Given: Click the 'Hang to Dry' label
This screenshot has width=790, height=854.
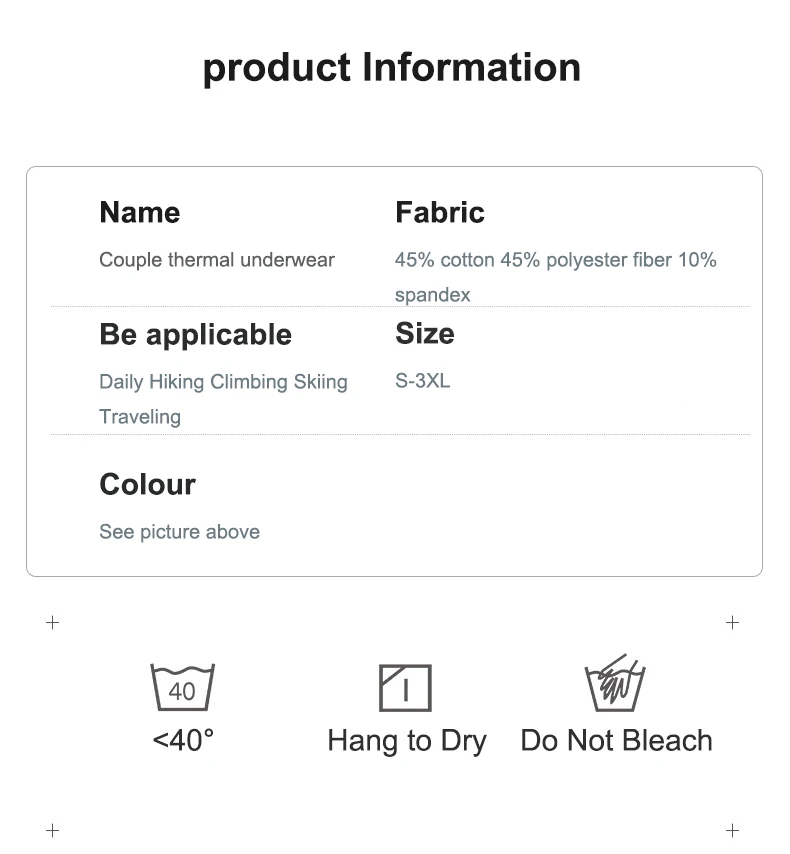Looking at the screenshot, I should pyautogui.click(x=406, y=741).
